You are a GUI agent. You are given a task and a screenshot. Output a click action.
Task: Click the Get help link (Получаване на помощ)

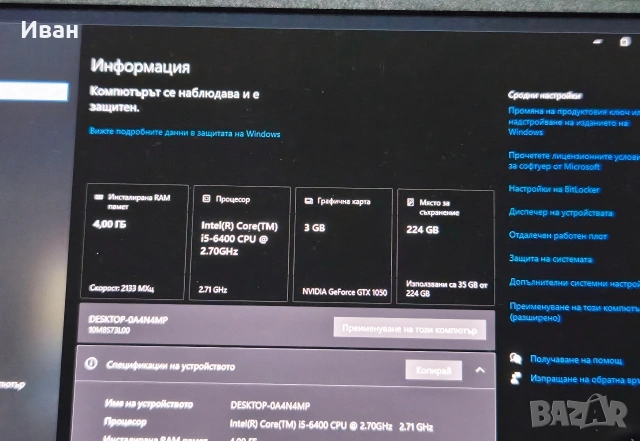(576, 359)
